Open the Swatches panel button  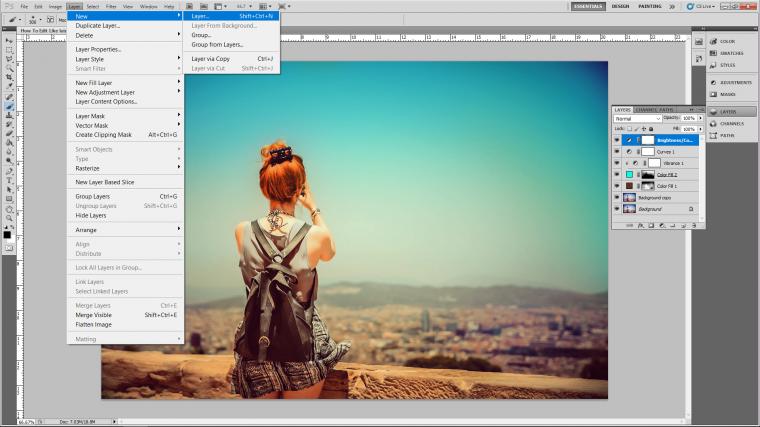pos(731,53)
